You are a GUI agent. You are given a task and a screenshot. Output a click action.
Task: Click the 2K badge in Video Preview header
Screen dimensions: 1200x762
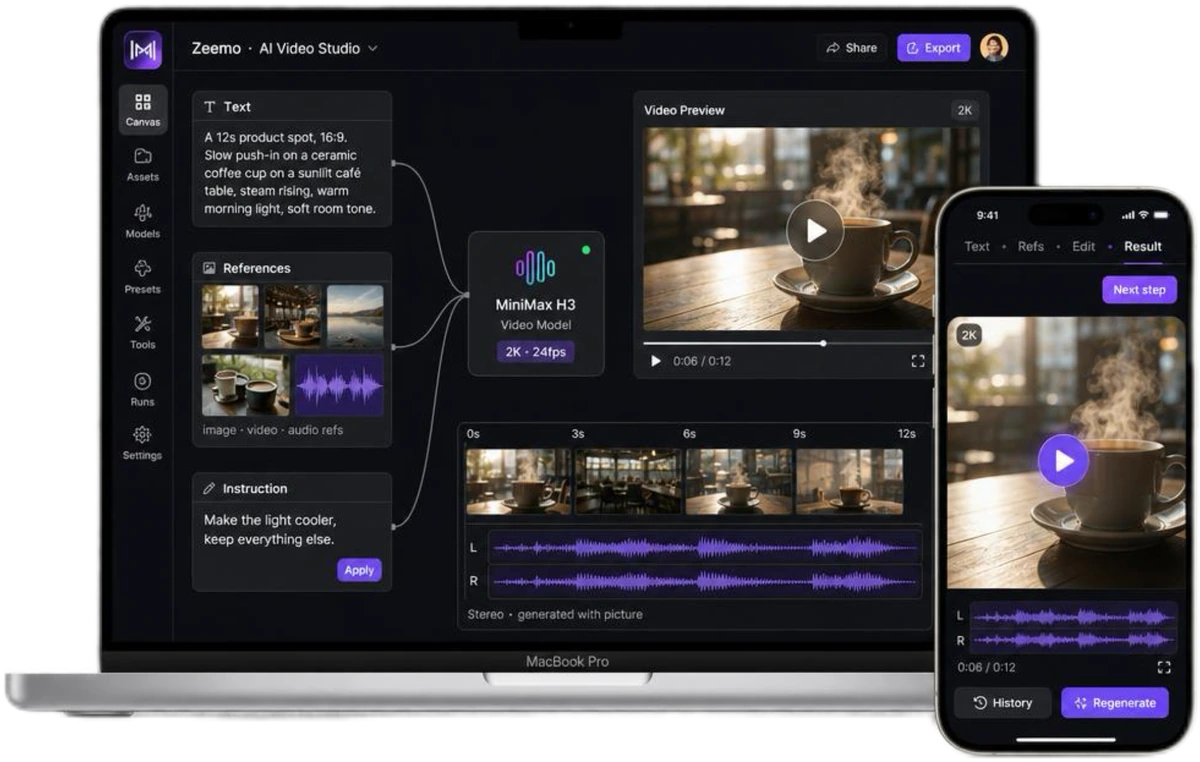click(965, 110)
